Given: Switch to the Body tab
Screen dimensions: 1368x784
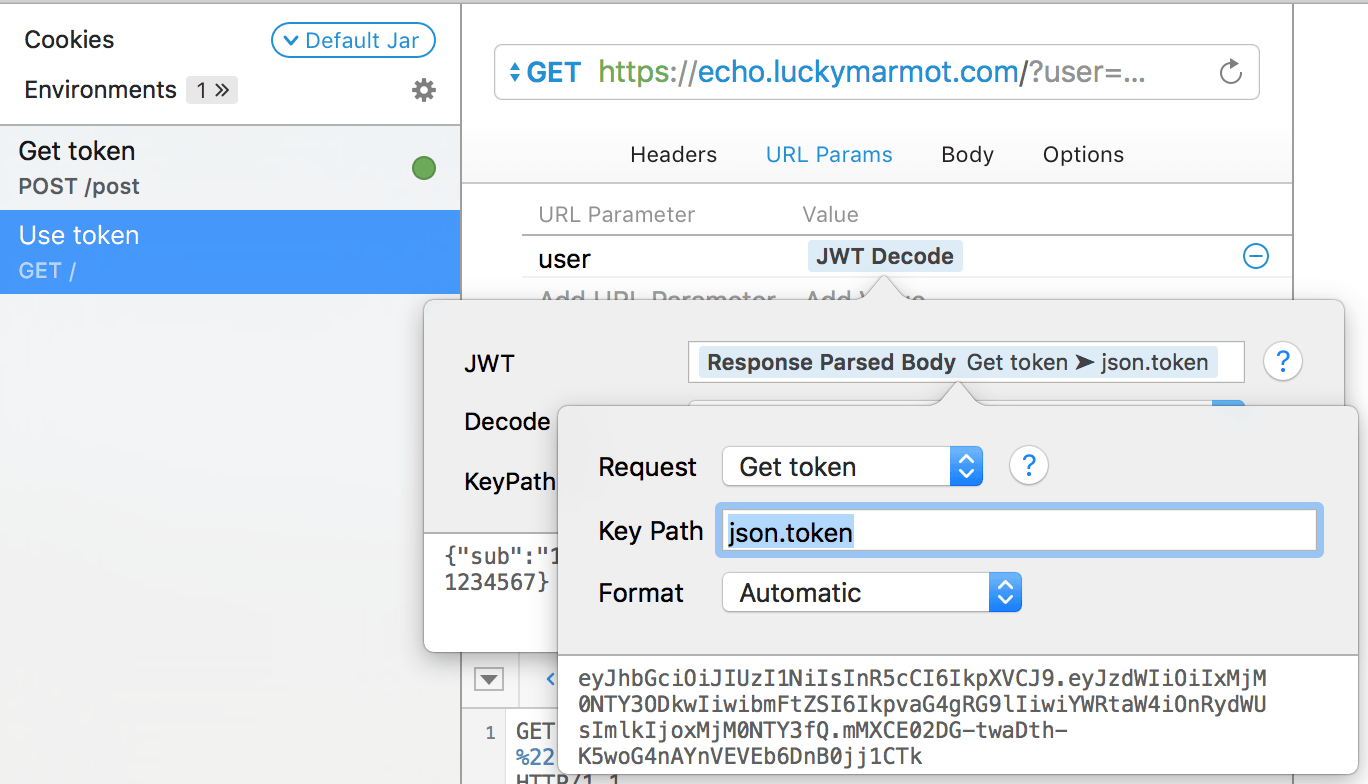Looking at the screenshot, I should coord(967,155).
